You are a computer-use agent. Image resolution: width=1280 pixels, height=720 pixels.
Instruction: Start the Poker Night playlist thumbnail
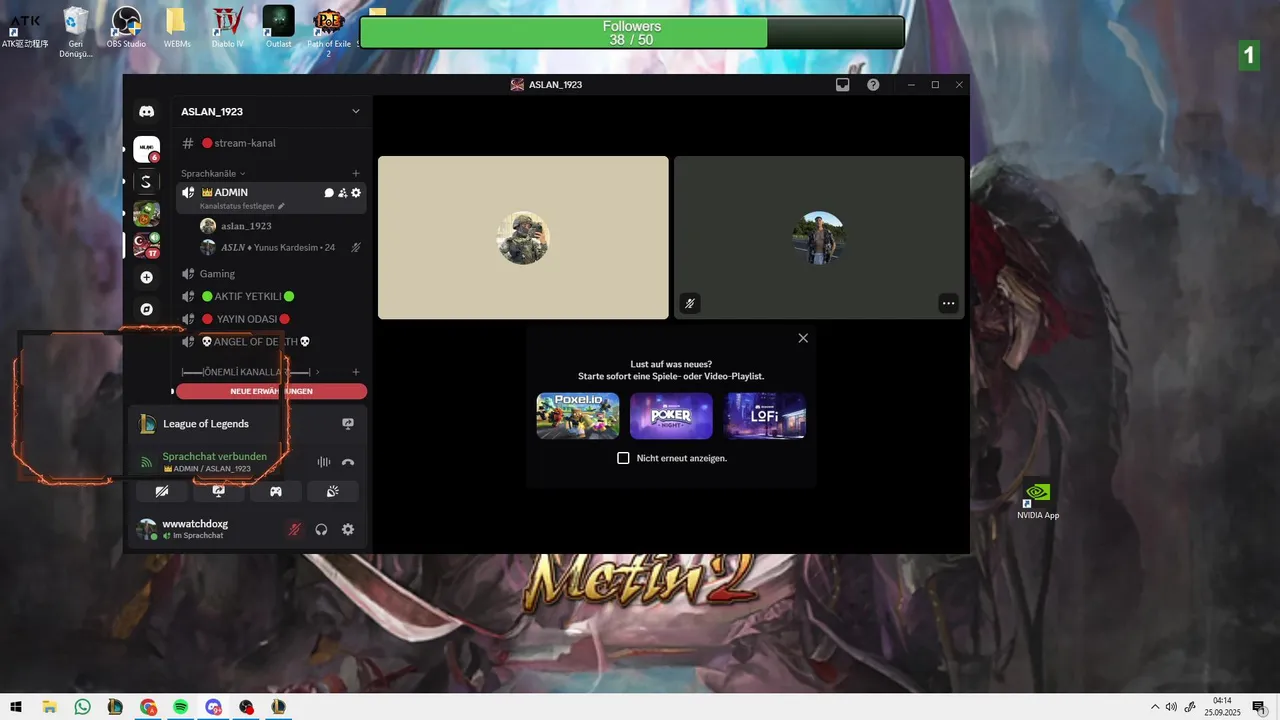[671, 416]
